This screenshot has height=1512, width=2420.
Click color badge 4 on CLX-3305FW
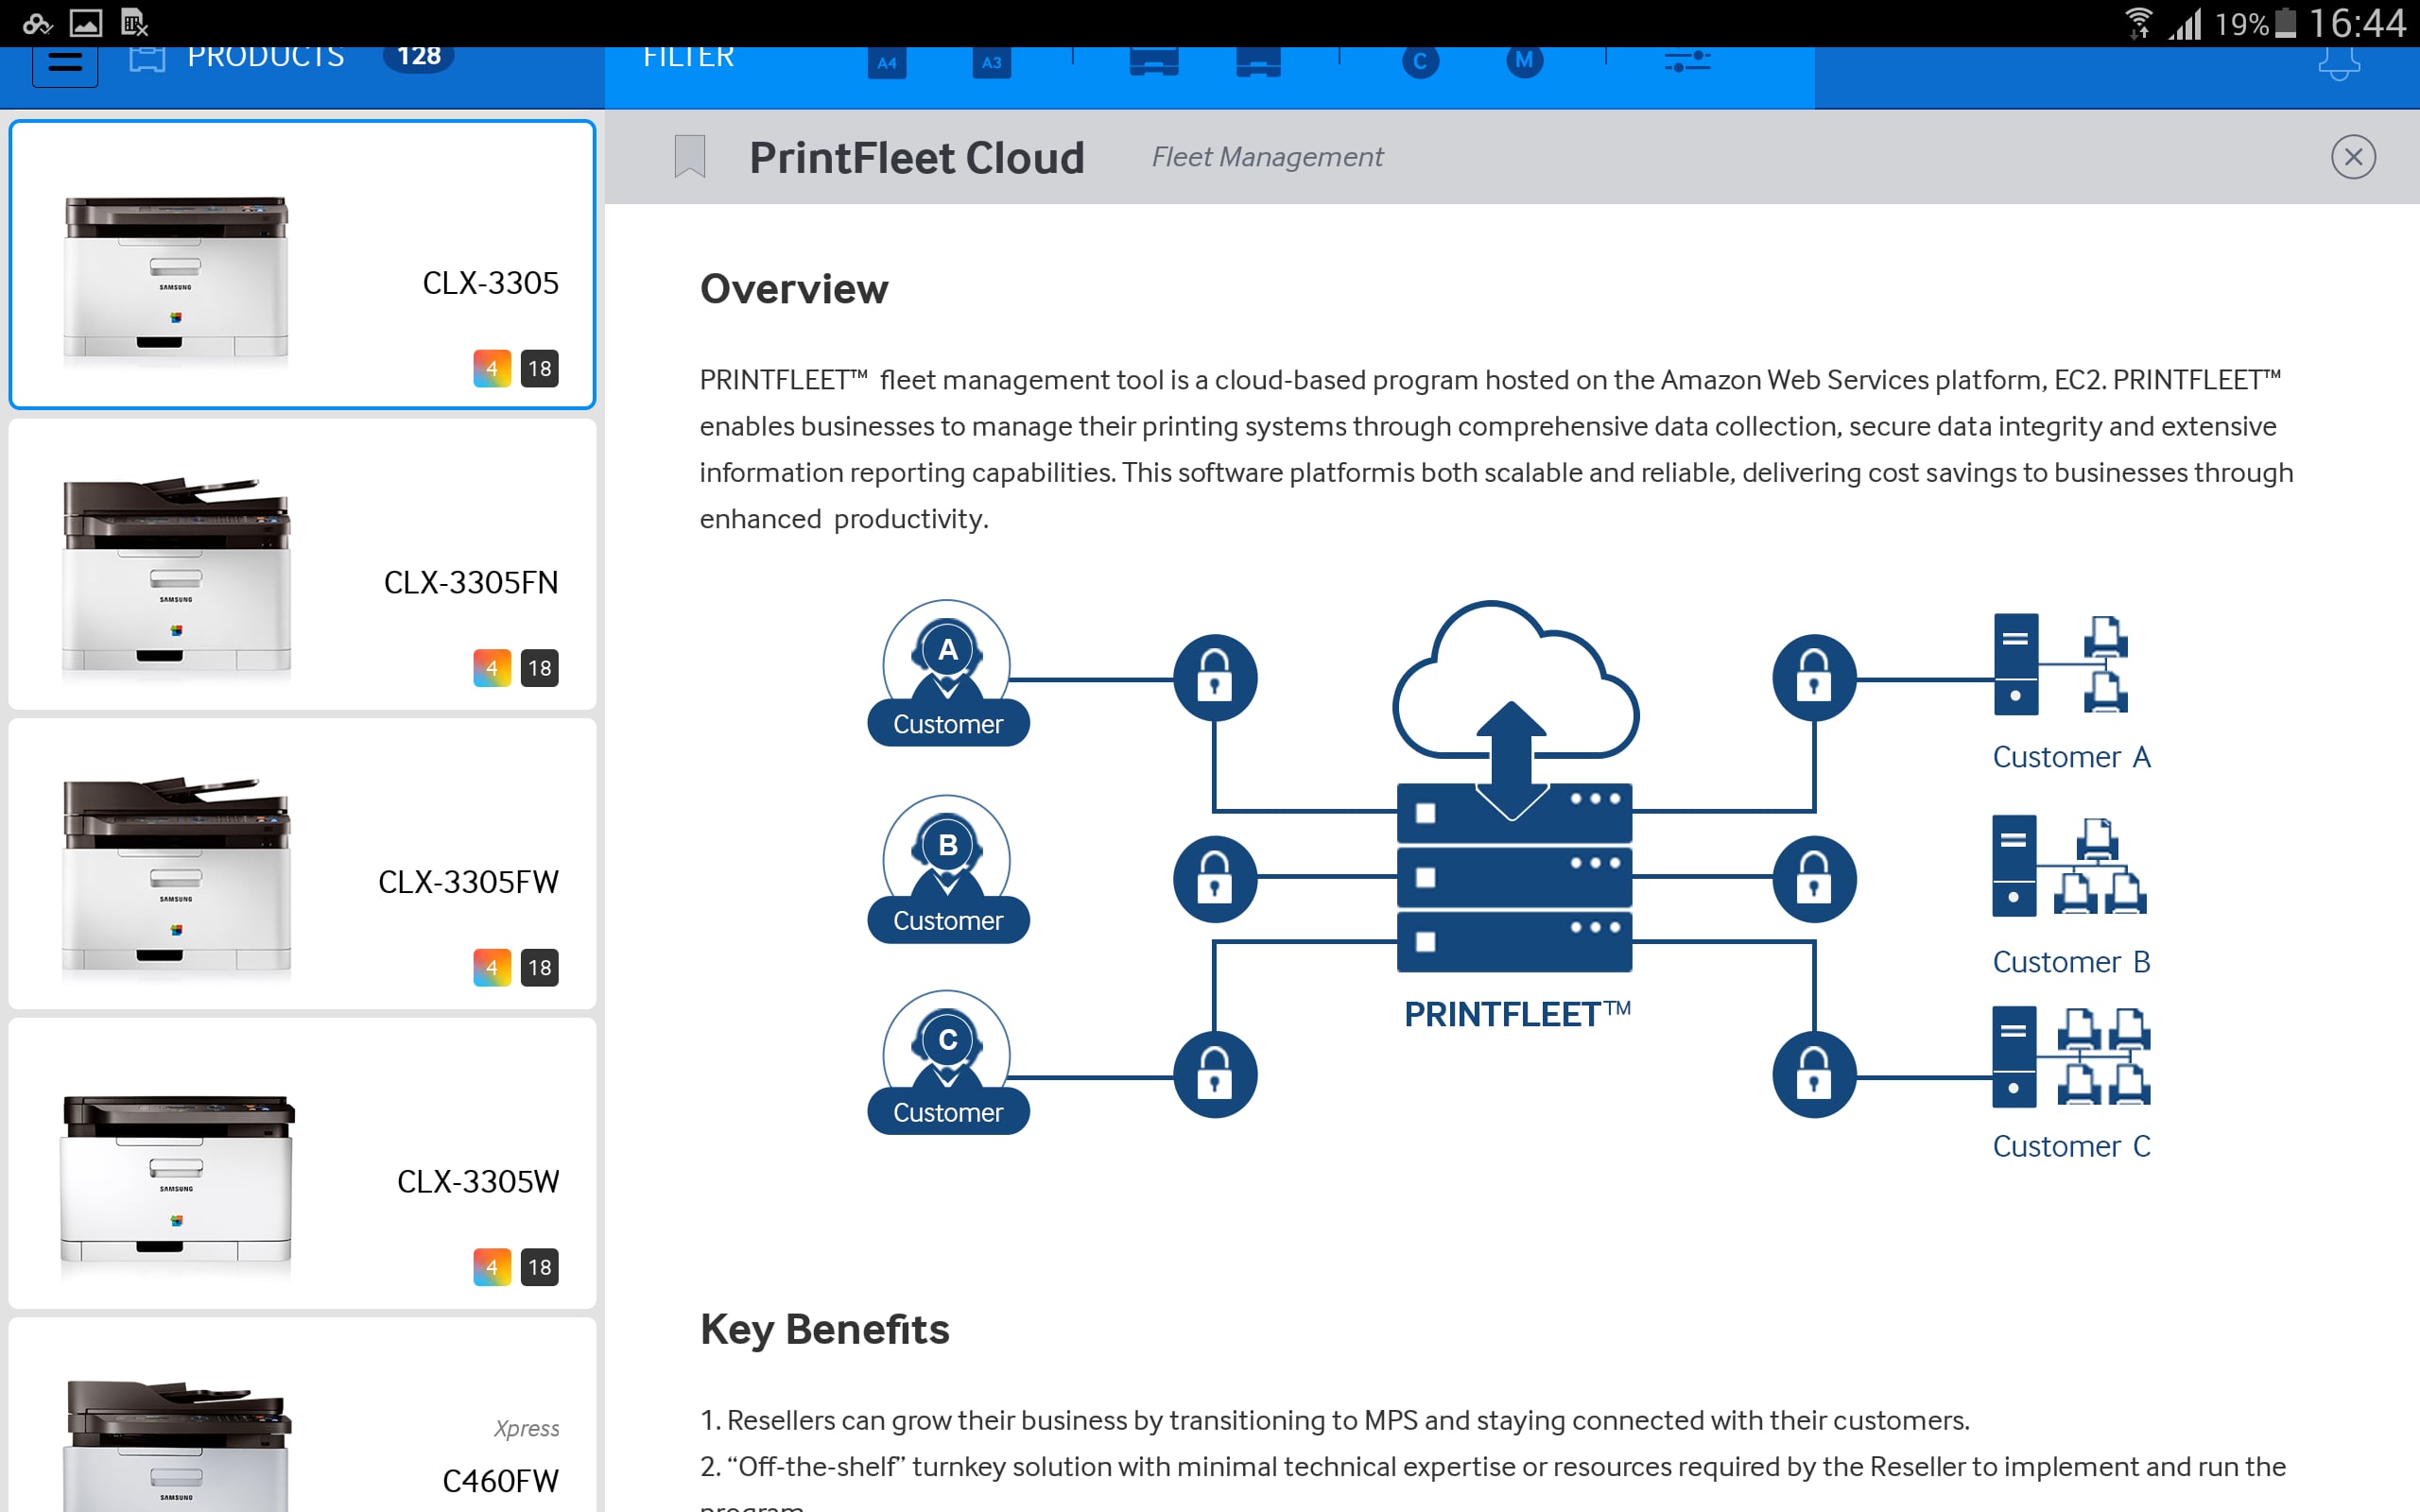[492, 967]
